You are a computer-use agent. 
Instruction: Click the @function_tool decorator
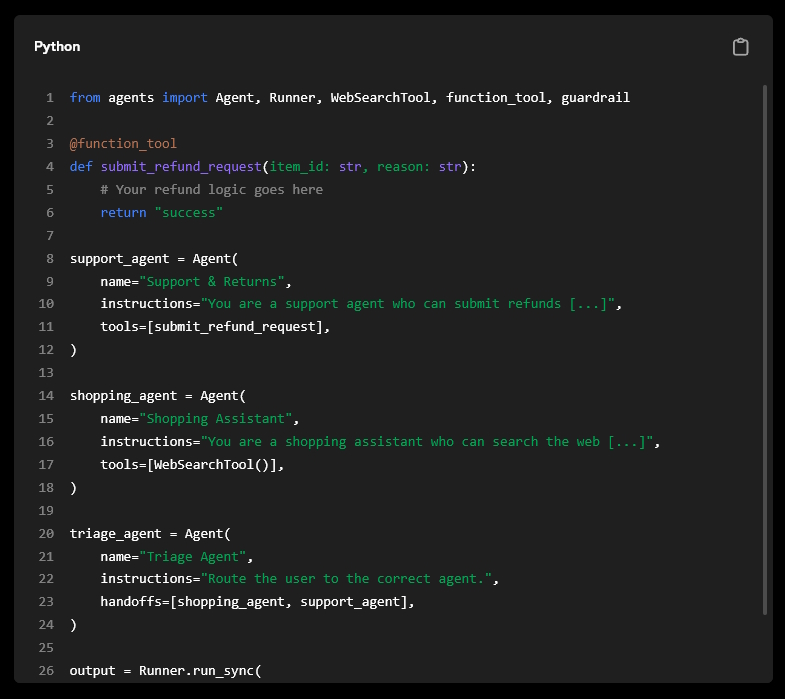[123, 144]
